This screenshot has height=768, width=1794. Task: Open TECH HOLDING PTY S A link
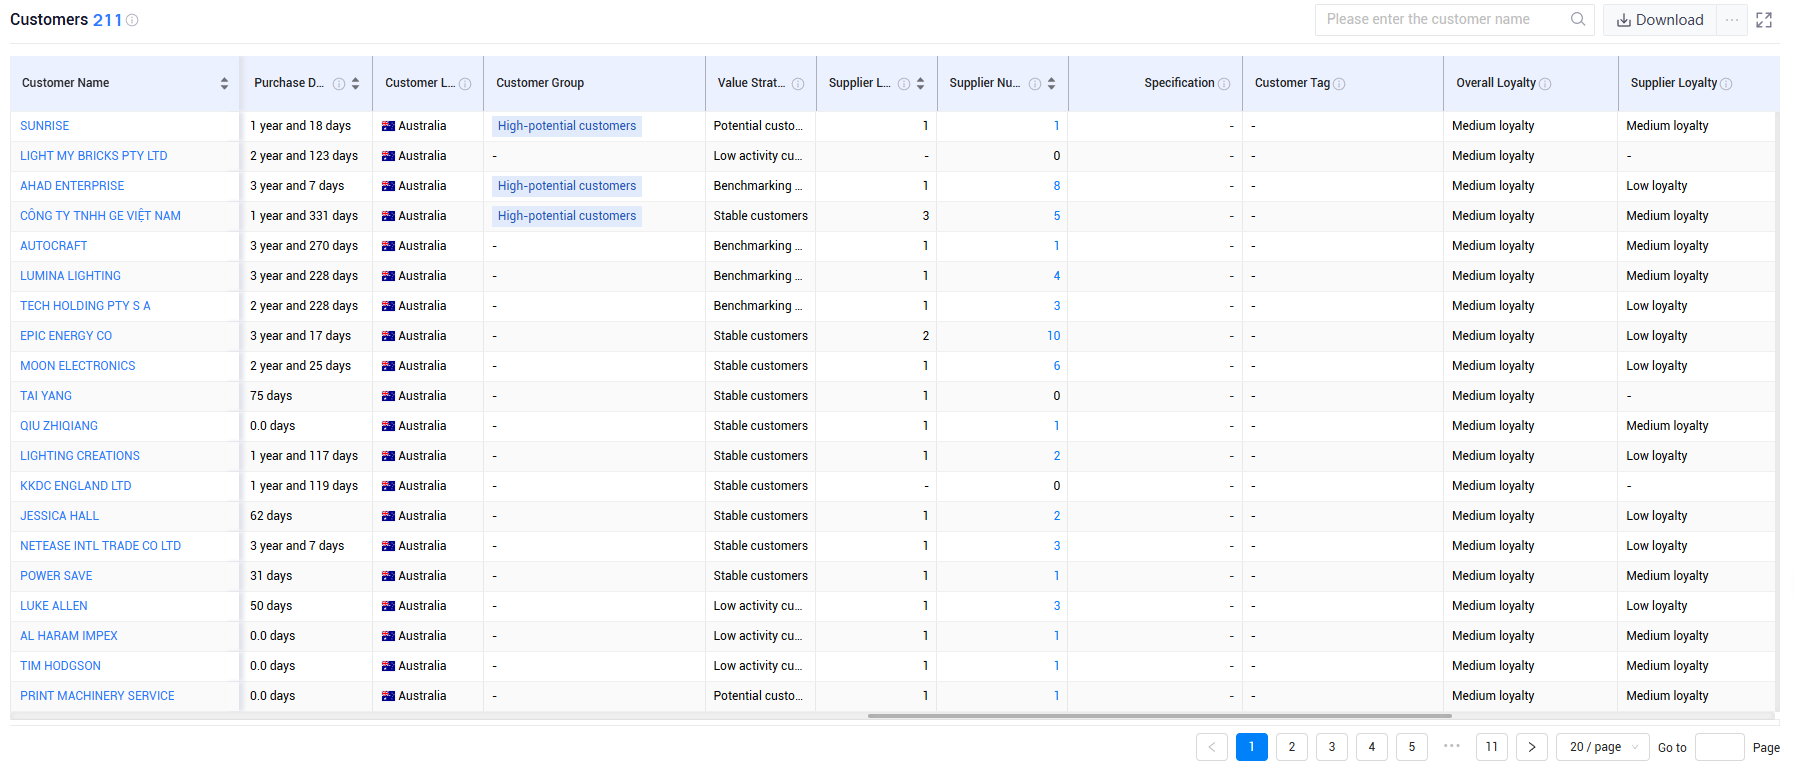pos(85,306)
